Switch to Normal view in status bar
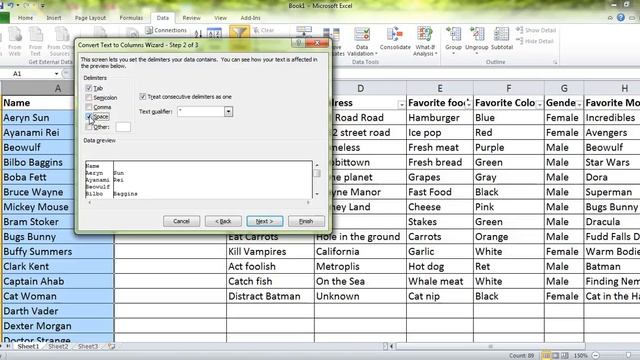This screenshot has width=640, height=360. (x=546, y=356)
